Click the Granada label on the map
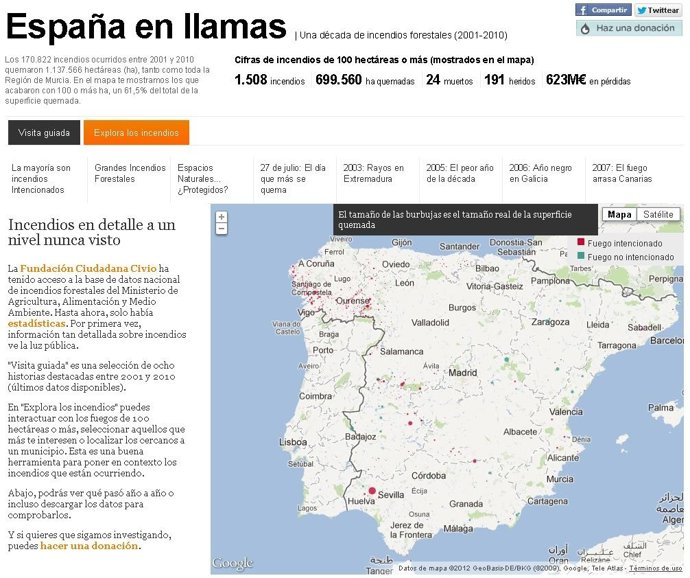 coord(466,504)
